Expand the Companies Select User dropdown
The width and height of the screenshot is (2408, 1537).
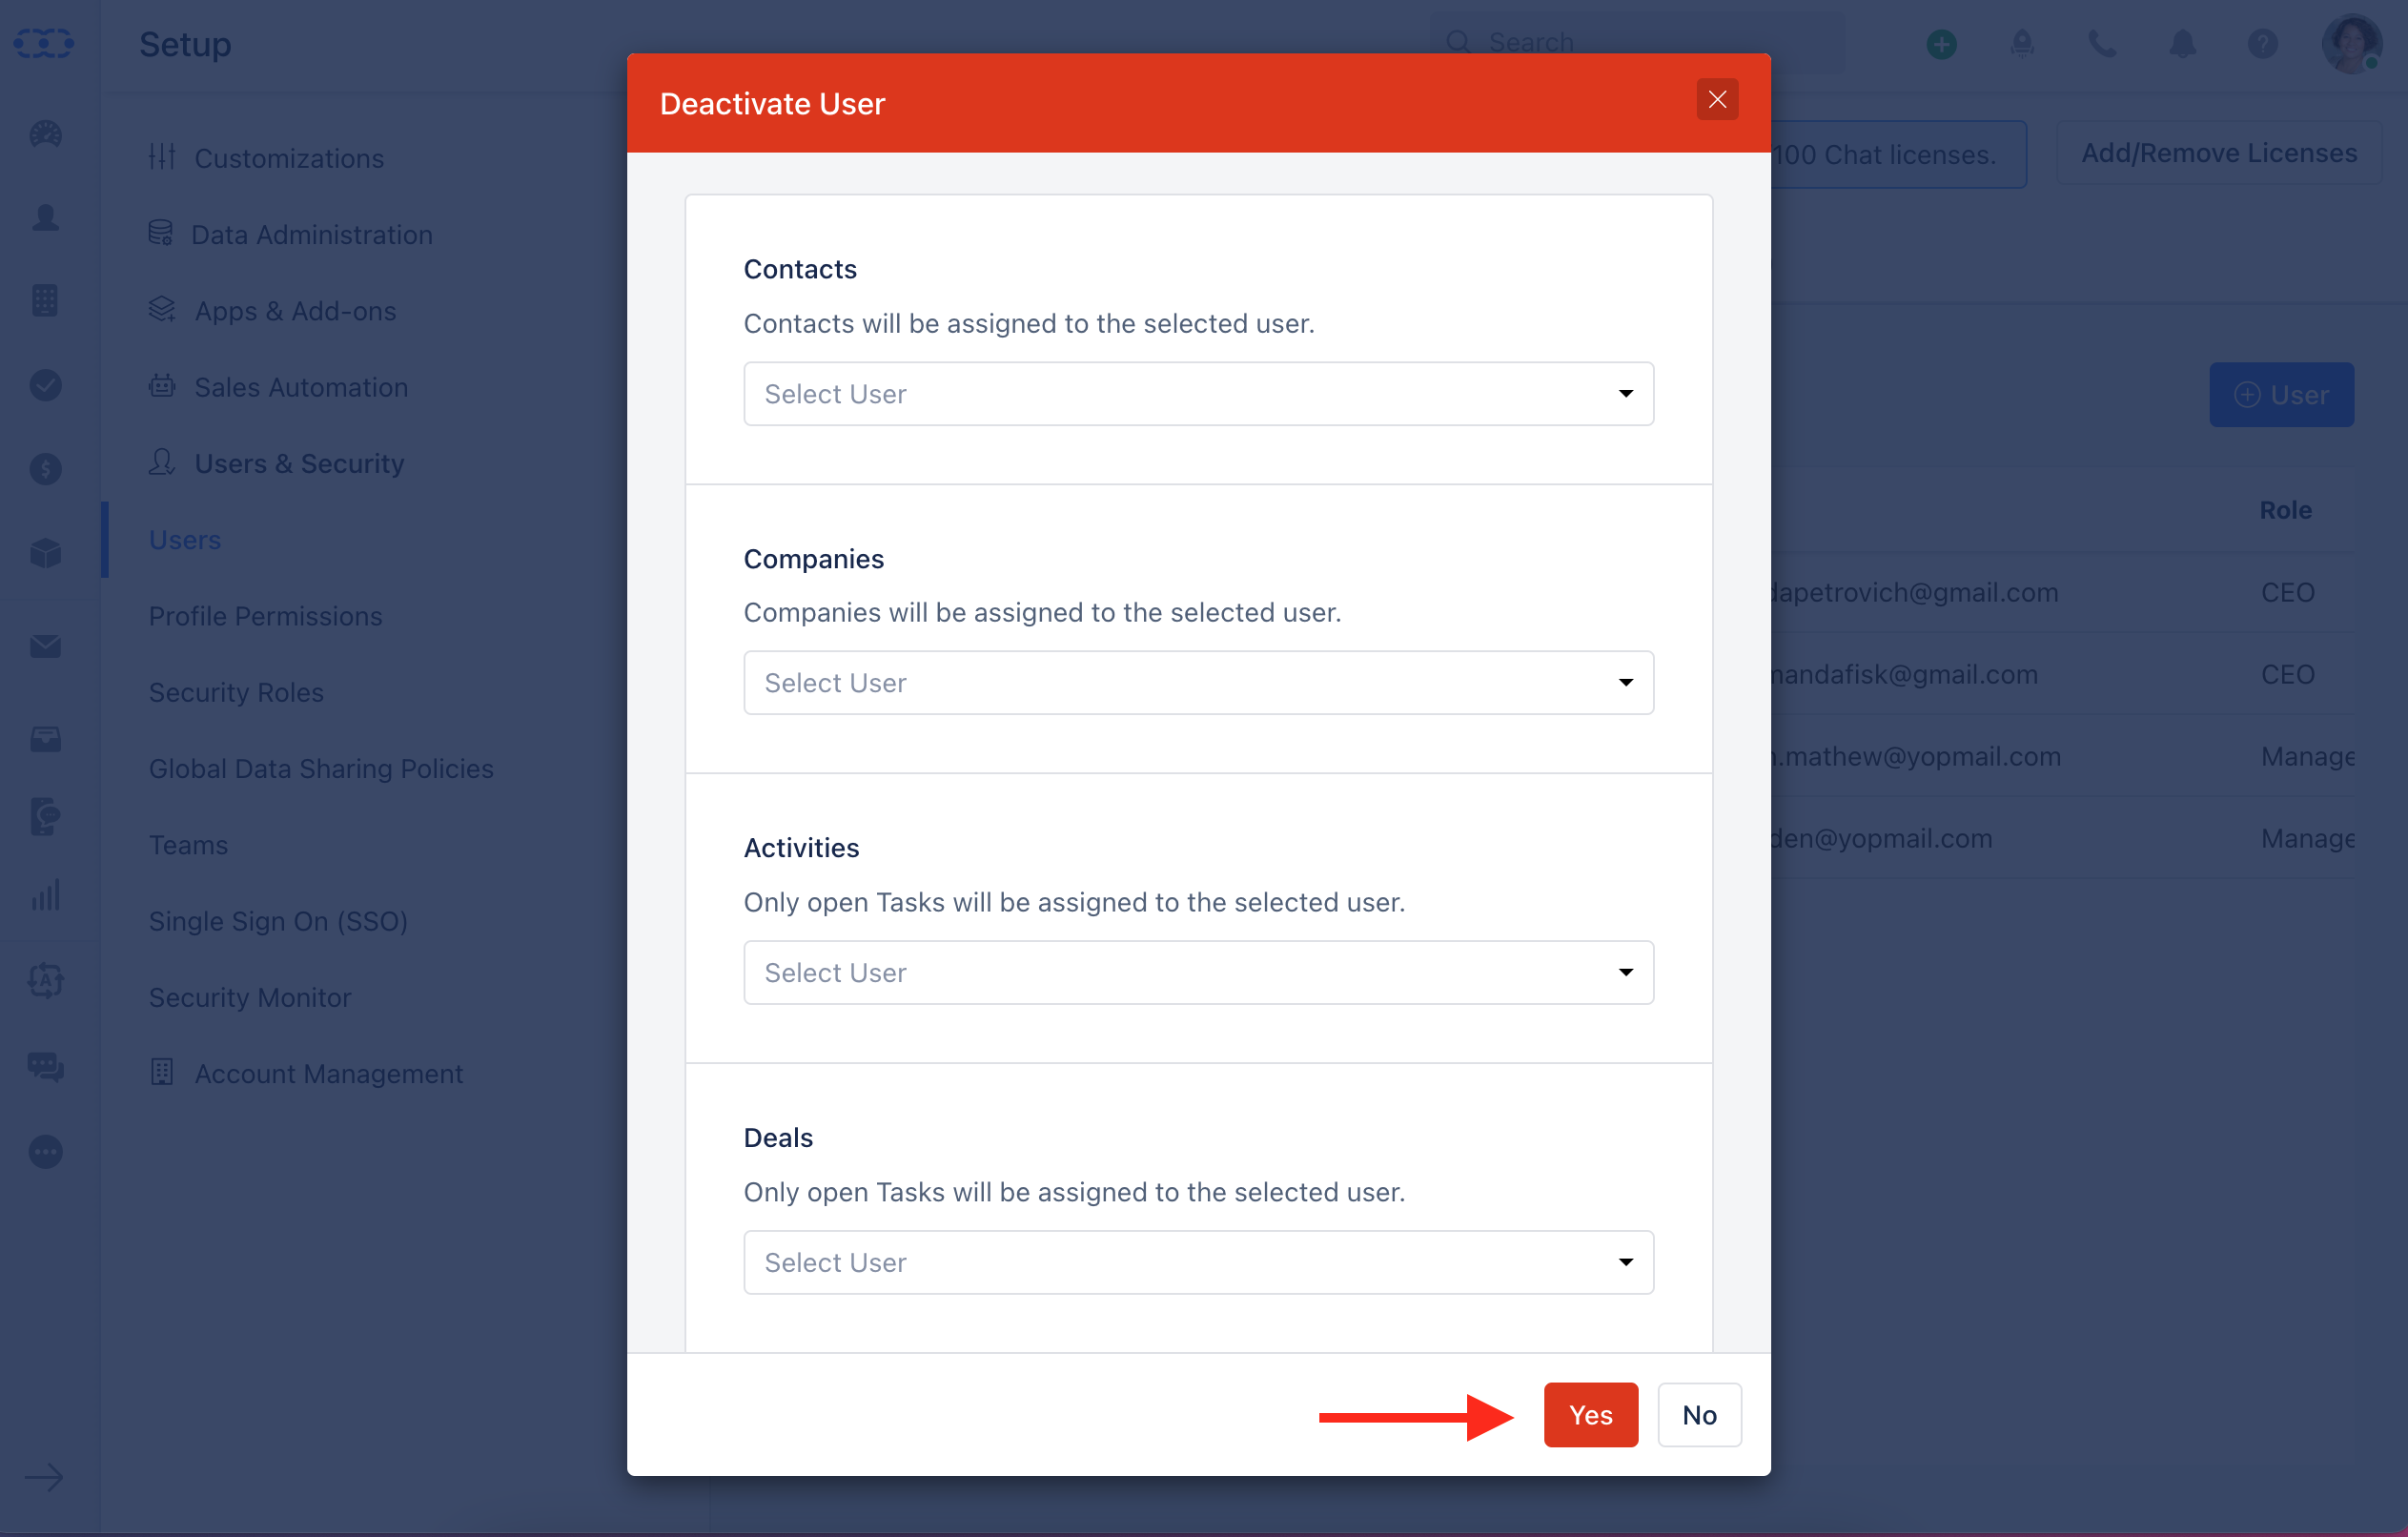point(1197,682)
